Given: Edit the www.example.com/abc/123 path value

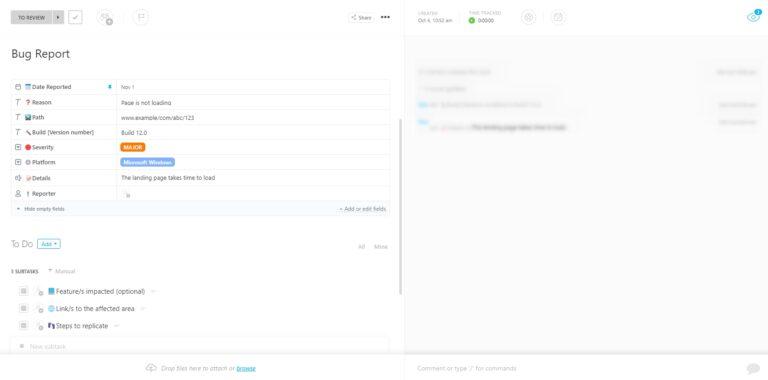Looking at the screenshot, I should pyautogui.click(x=158, y=118).
